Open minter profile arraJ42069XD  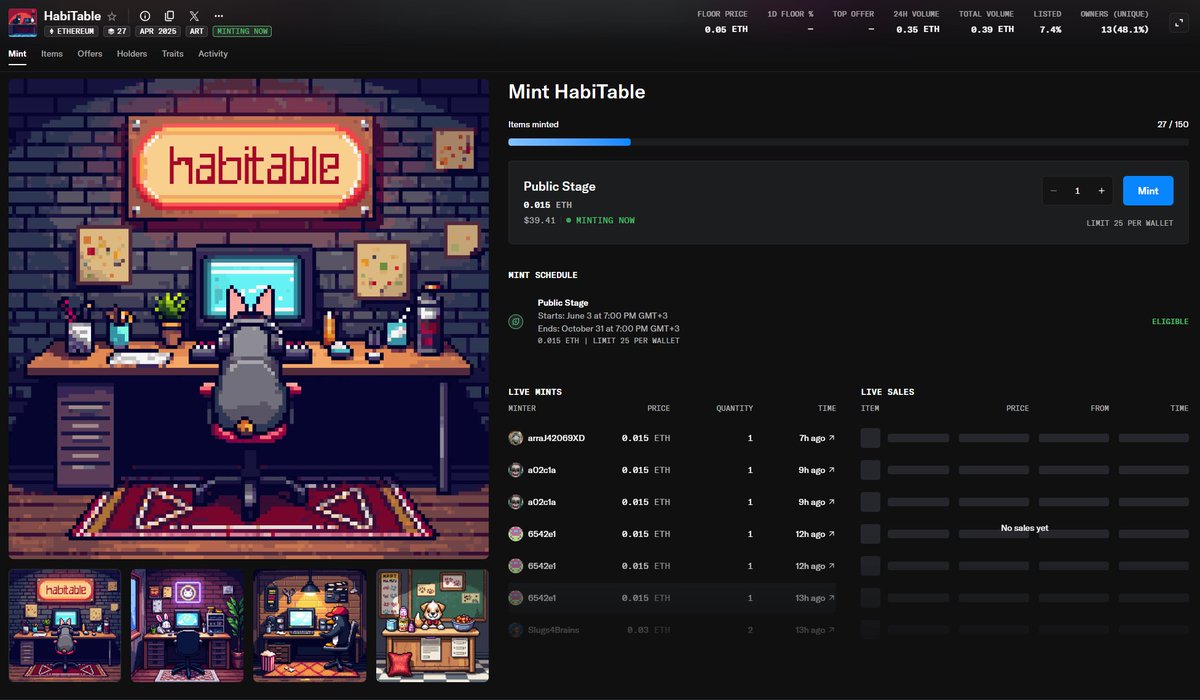point(556,438)
